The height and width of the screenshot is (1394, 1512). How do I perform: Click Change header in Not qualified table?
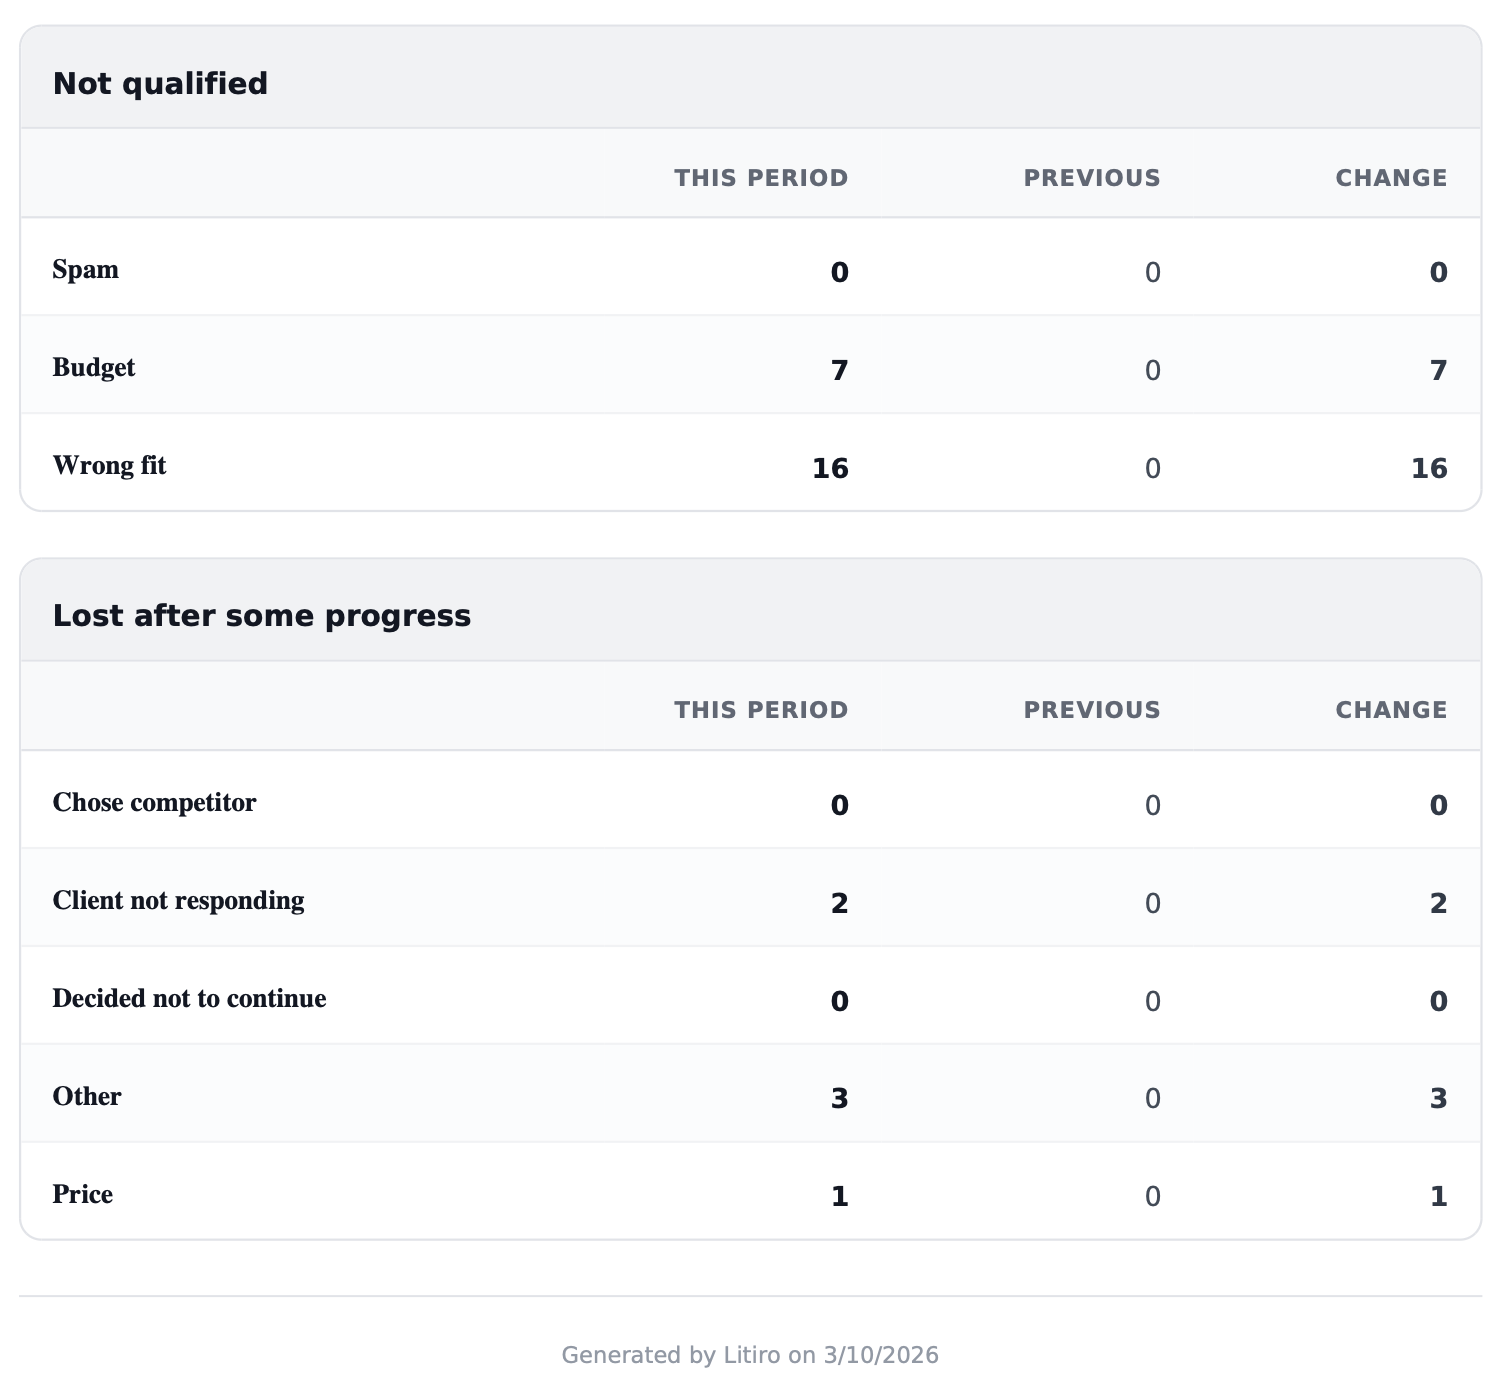coord(1391,178)
